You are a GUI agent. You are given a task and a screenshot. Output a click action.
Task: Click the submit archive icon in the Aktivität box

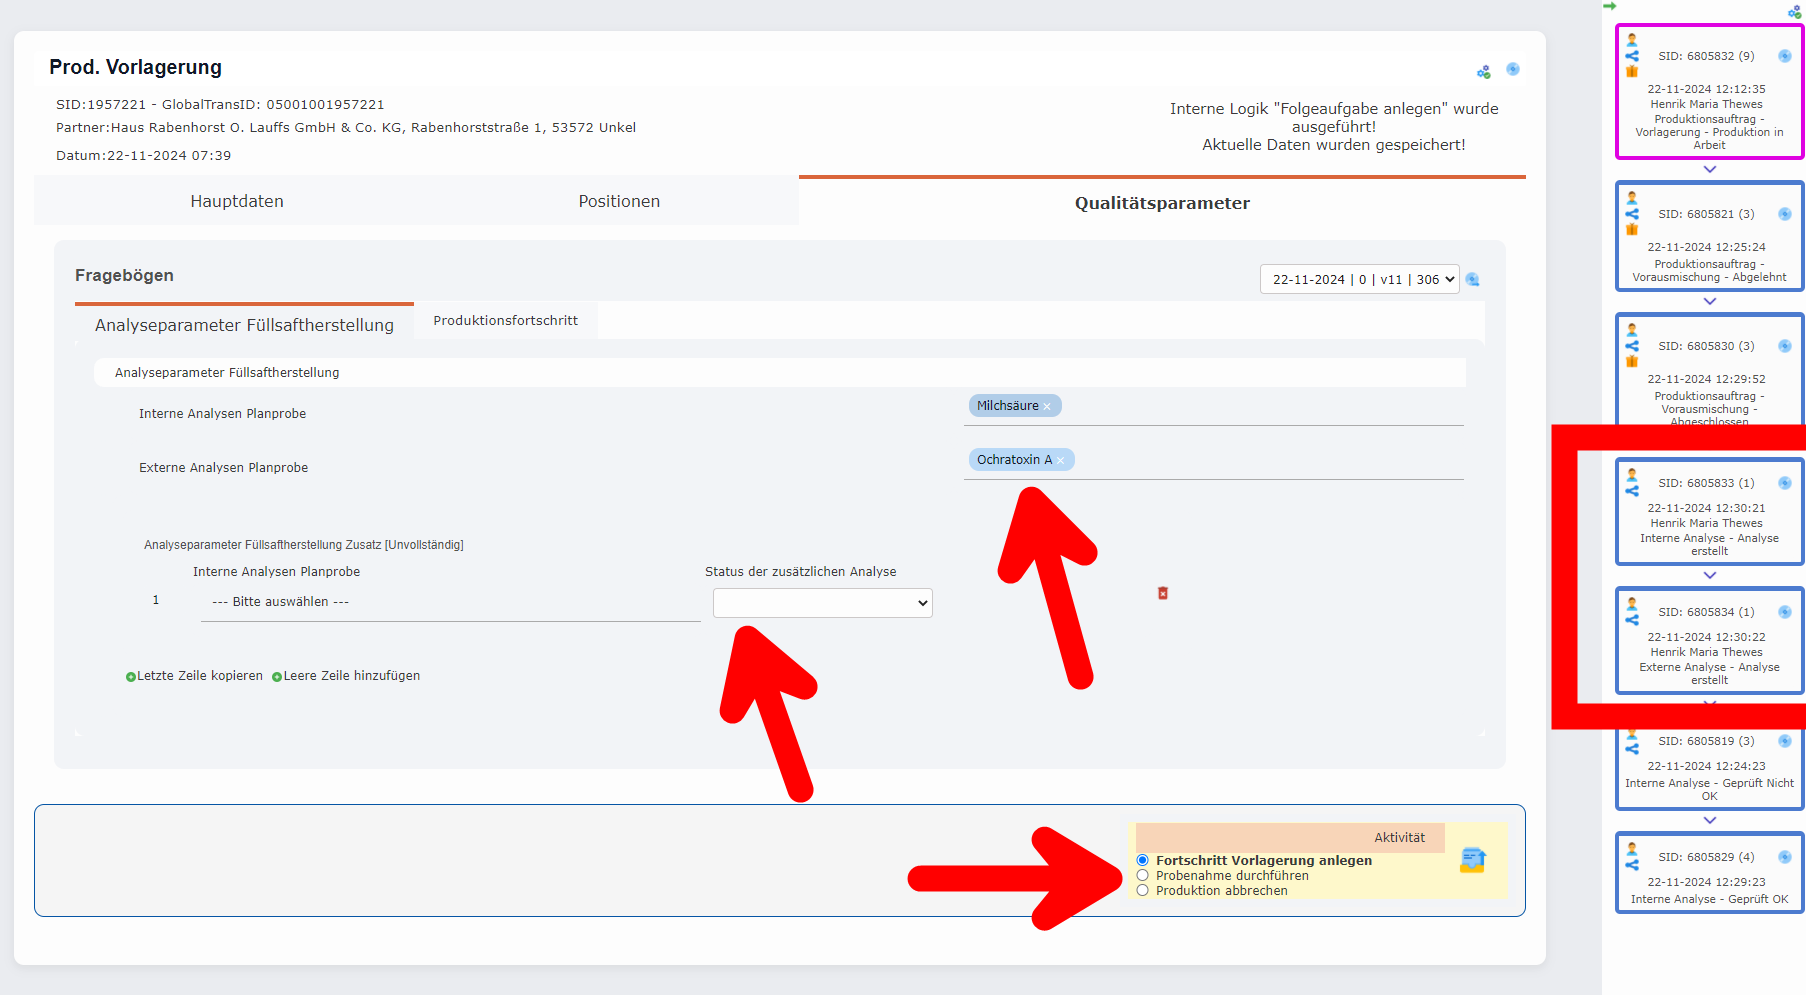click(1470, 860)
